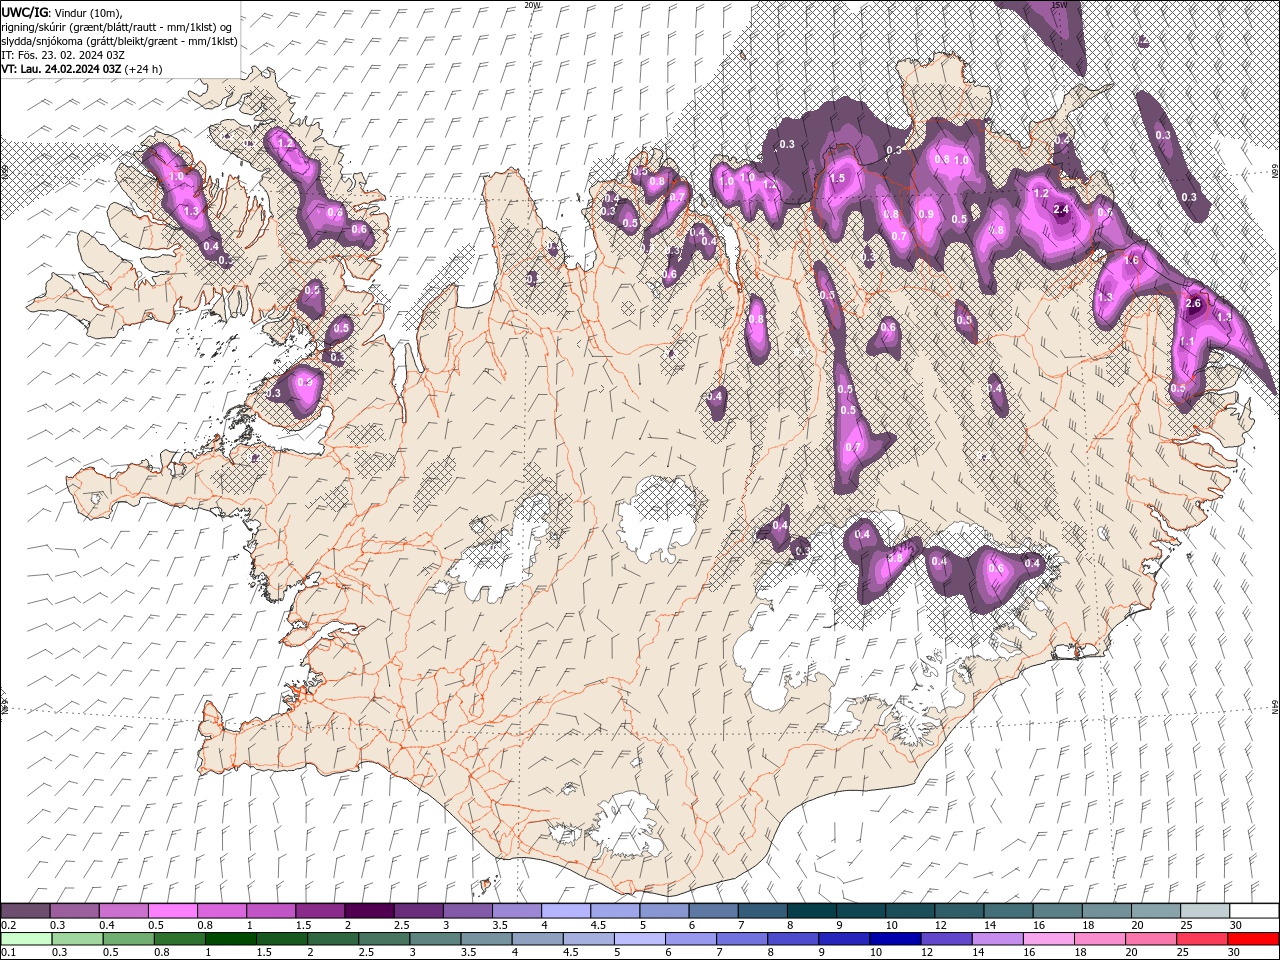Pick the white snow legend swatch labeled 30
The width and height of the screenshot is (1280, 960).
click(1254, 911)
